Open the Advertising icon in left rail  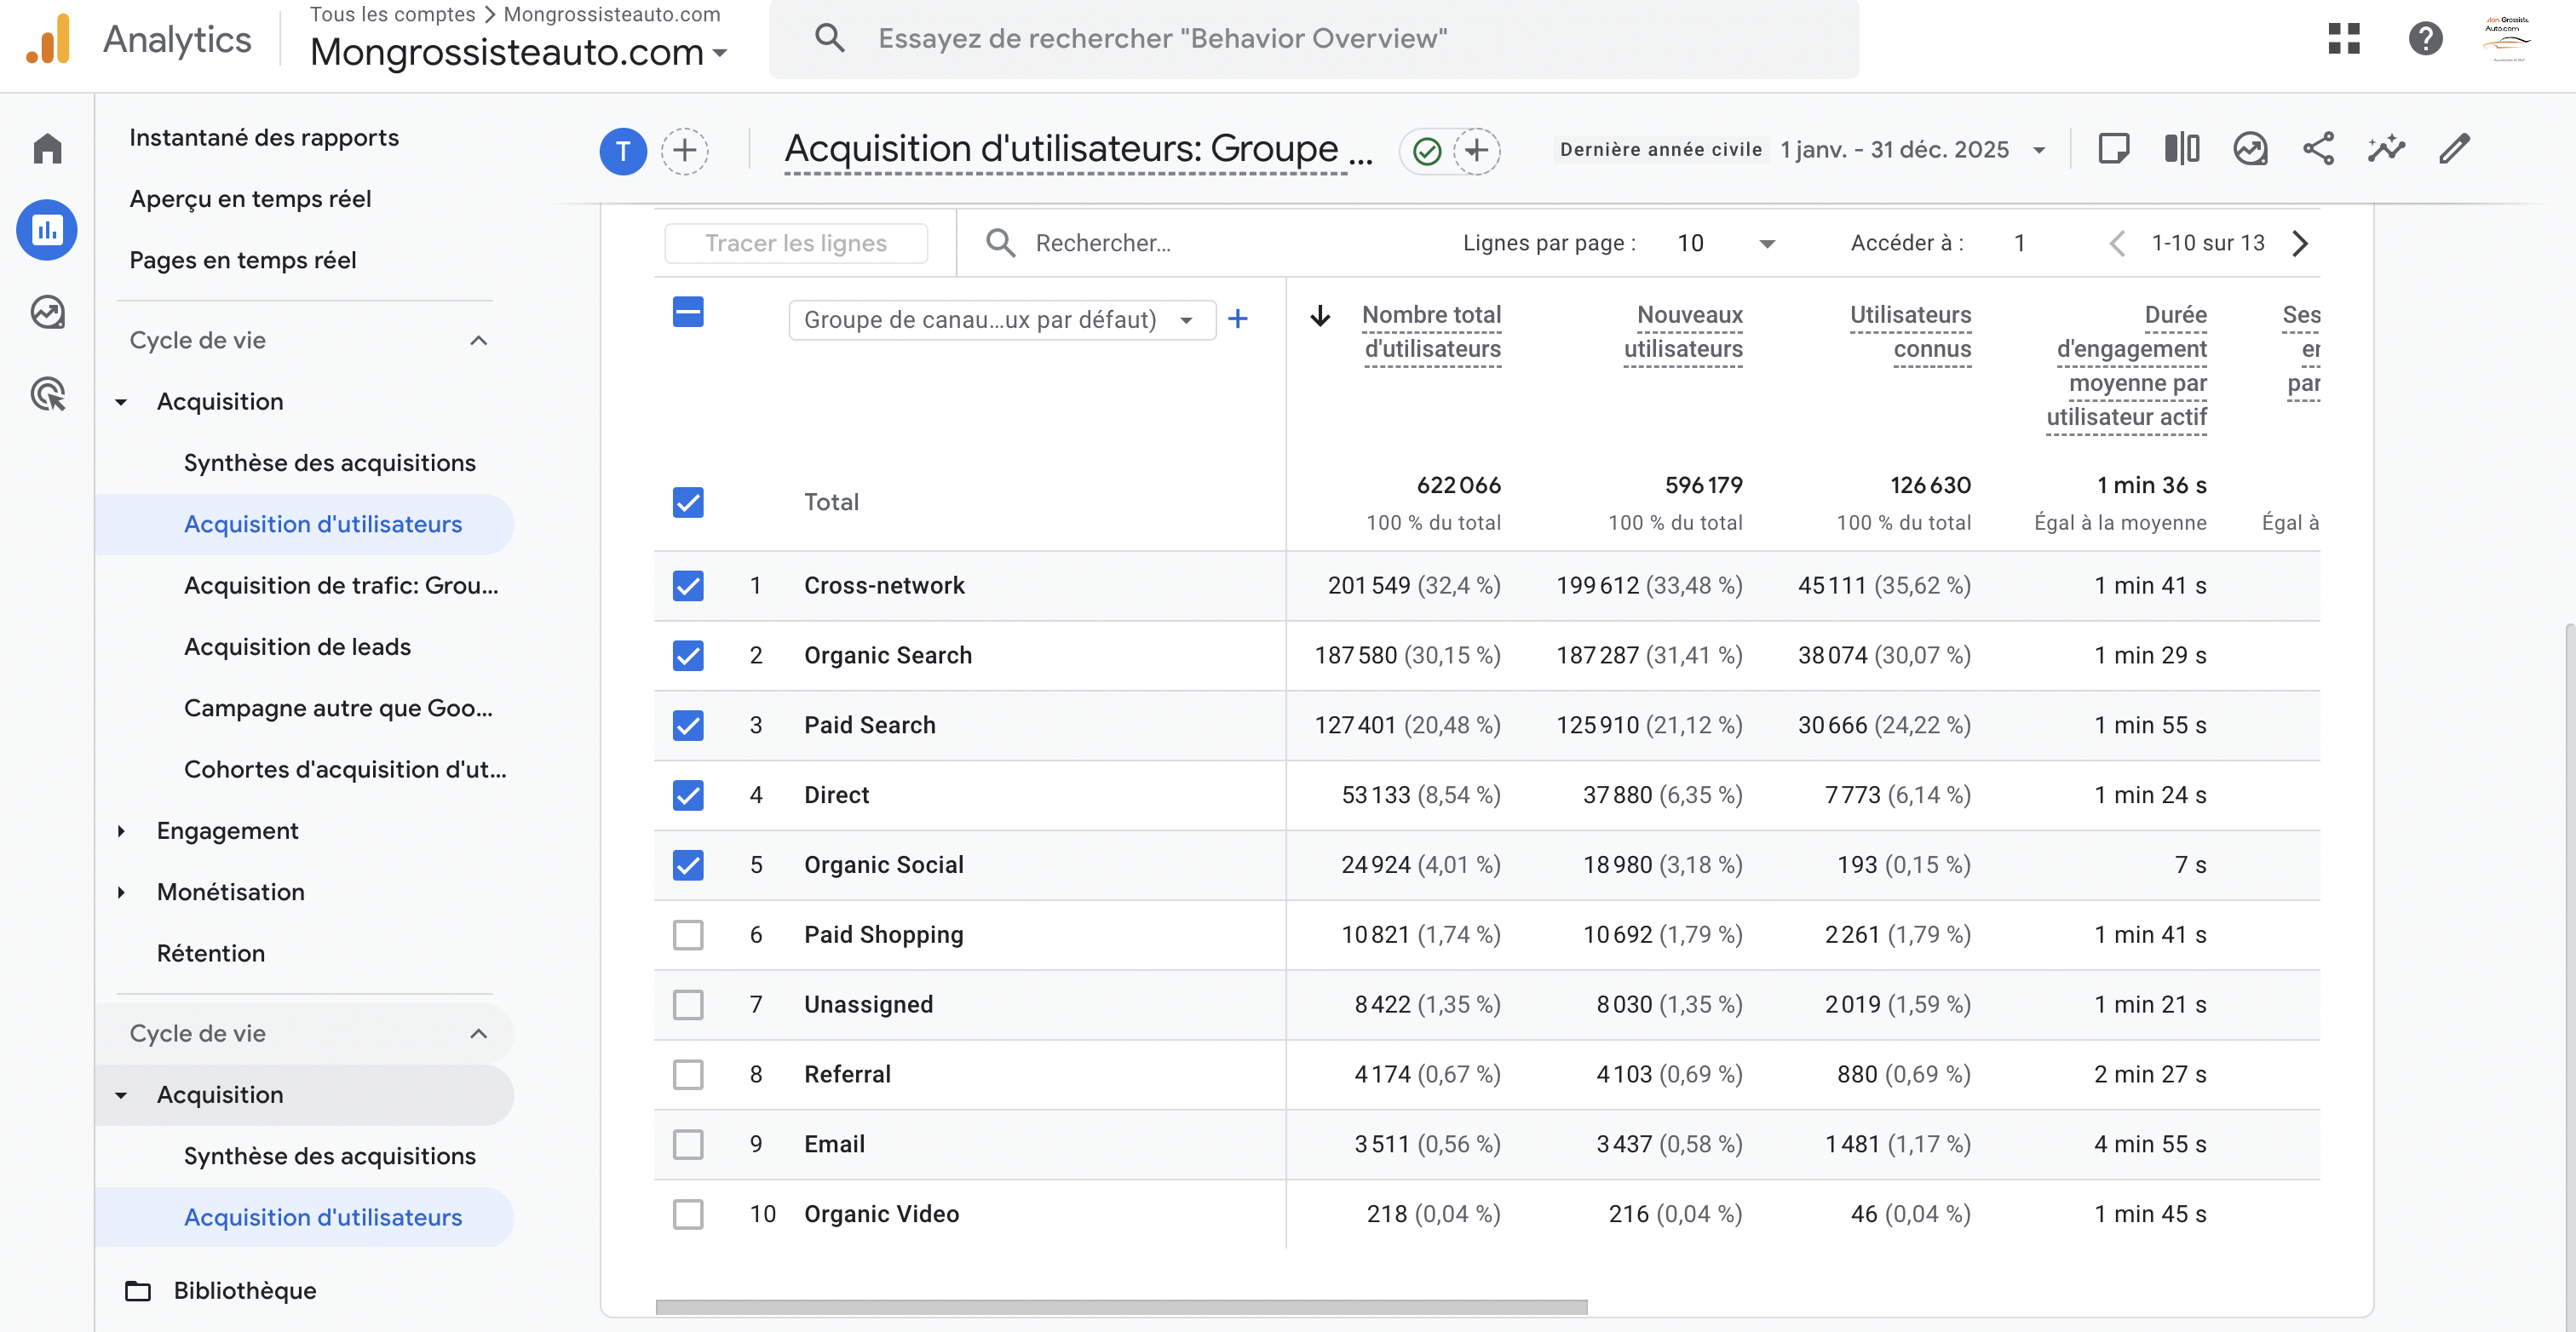tap(47, 394)
